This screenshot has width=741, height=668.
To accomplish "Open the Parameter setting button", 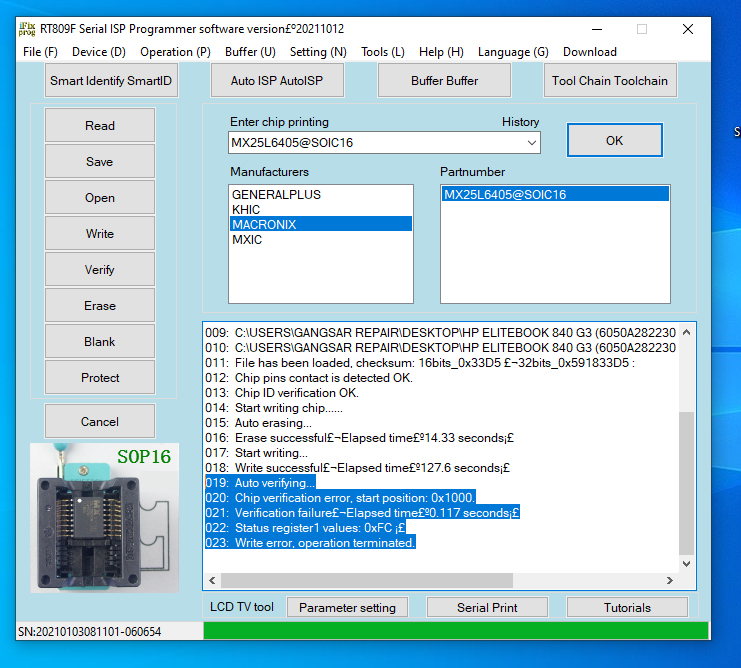I will [347, 608].
